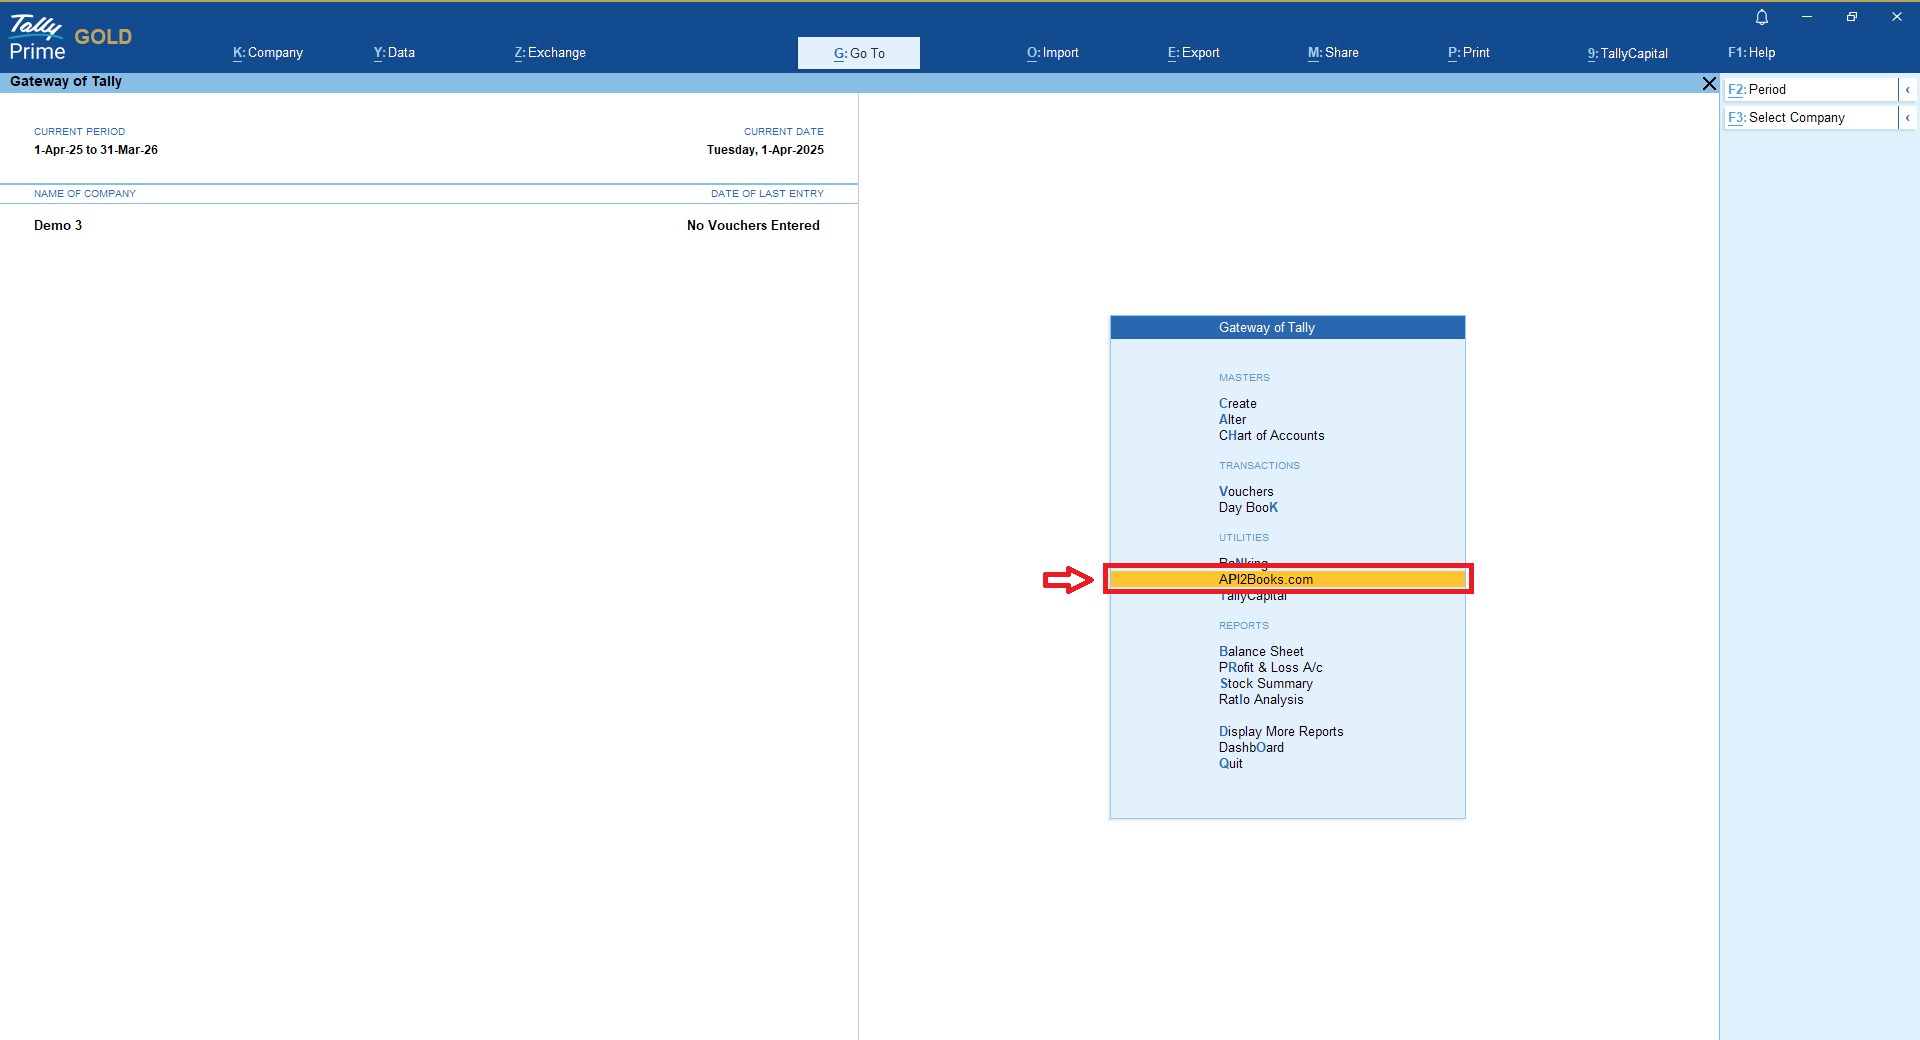Click the G: Go To button
The width and height of the screenshot is (1920, 1040).
[x=859, y=53]
